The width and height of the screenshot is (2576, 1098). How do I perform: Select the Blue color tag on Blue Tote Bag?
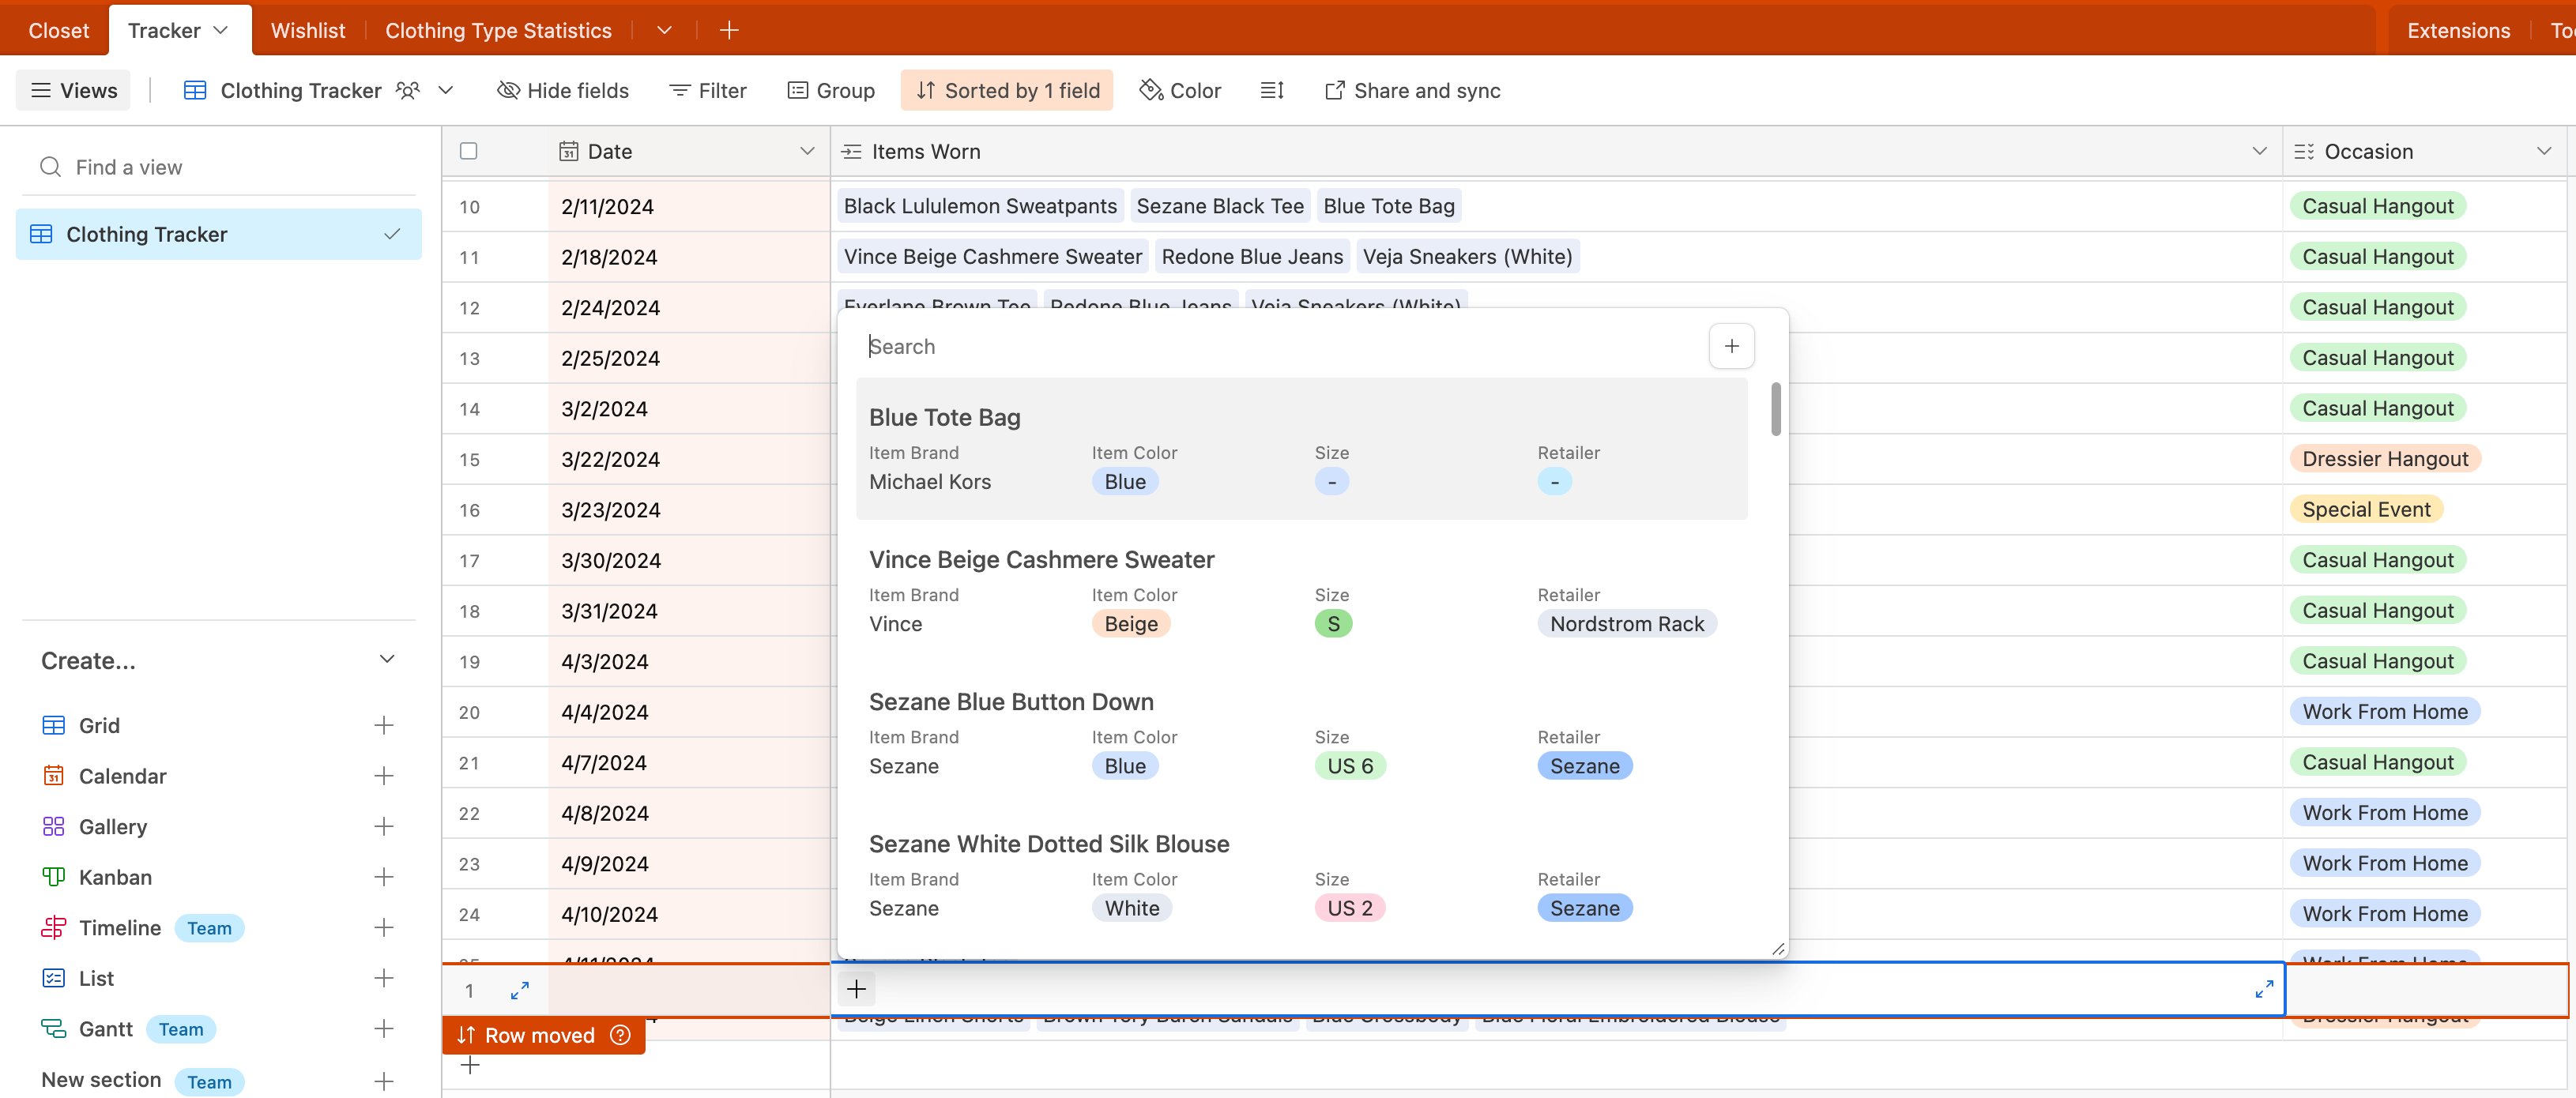click(x=1124, y=482)
